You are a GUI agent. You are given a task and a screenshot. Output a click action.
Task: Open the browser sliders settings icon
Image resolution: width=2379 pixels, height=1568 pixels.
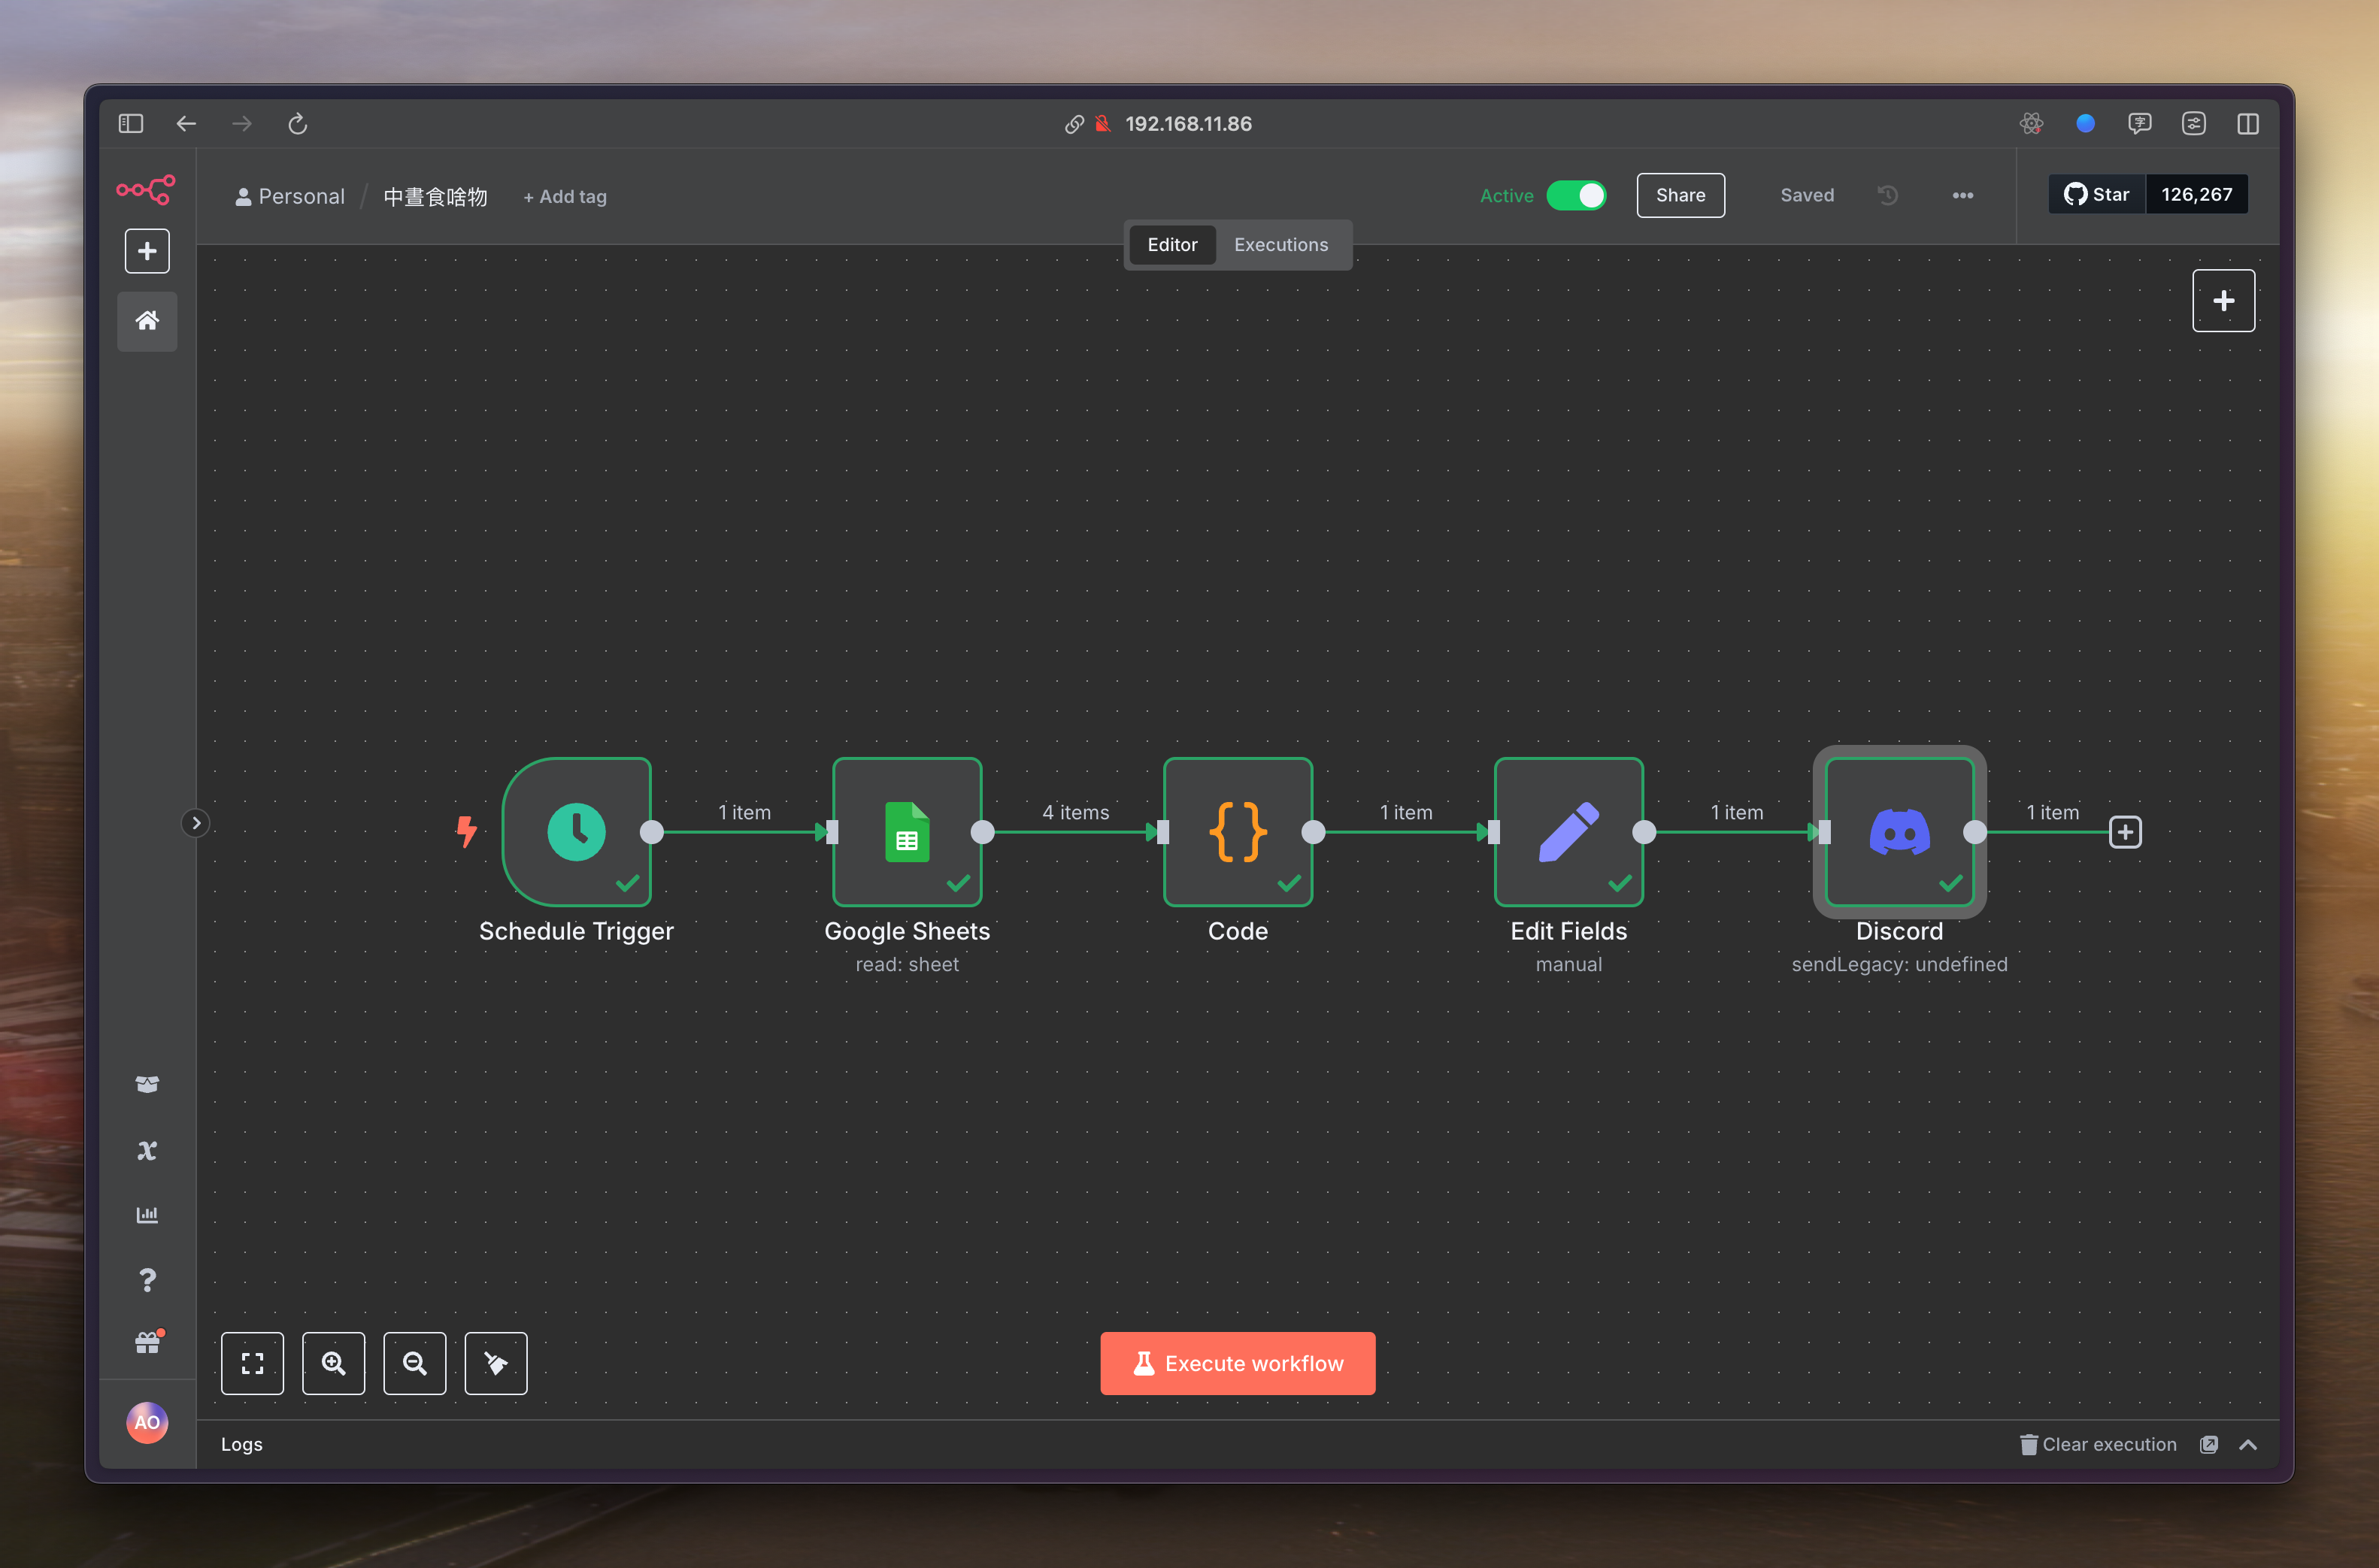click(2194, 123)
